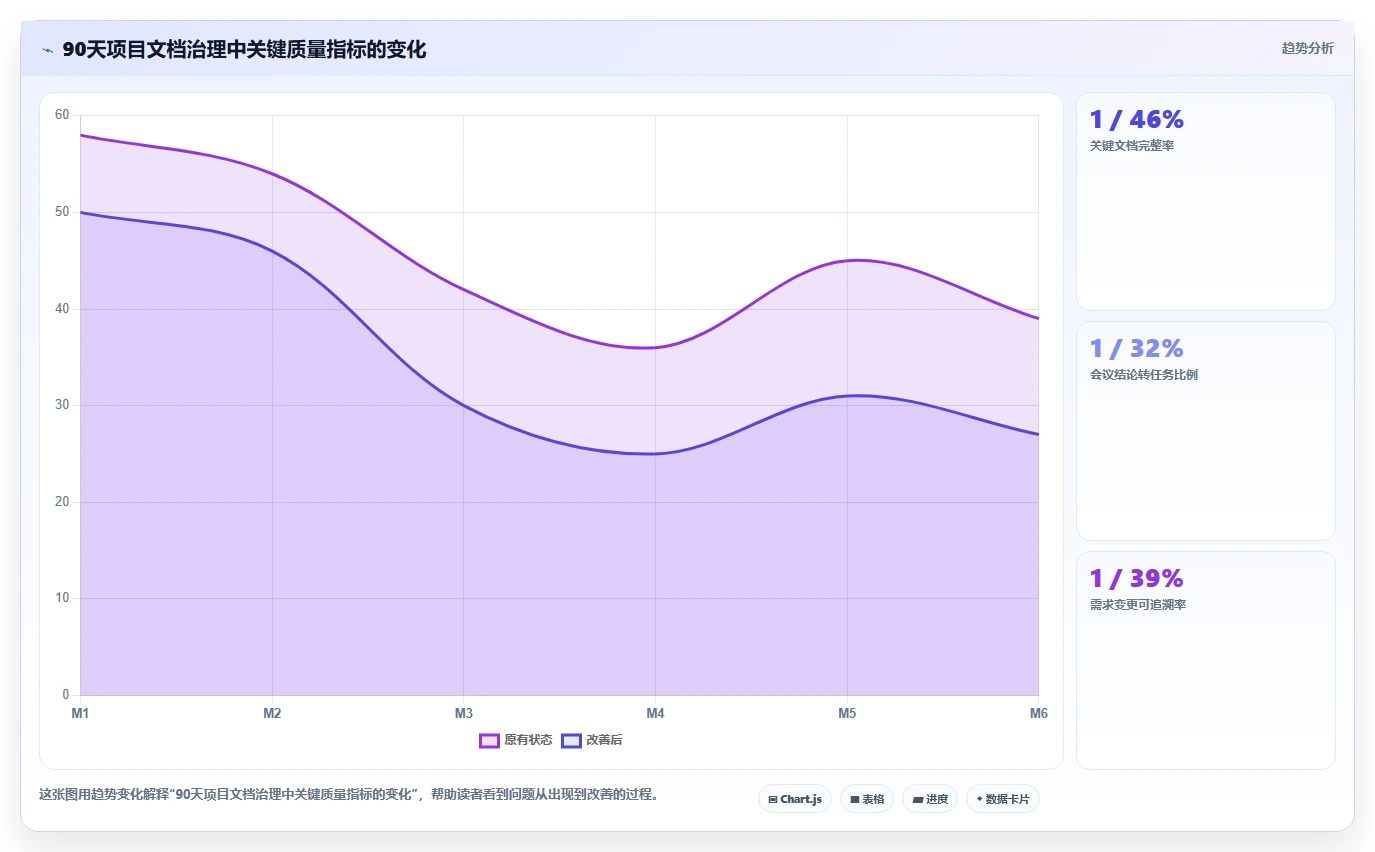Select the Chart.js chip
The image size is (1375, 852).
(795, 799)
